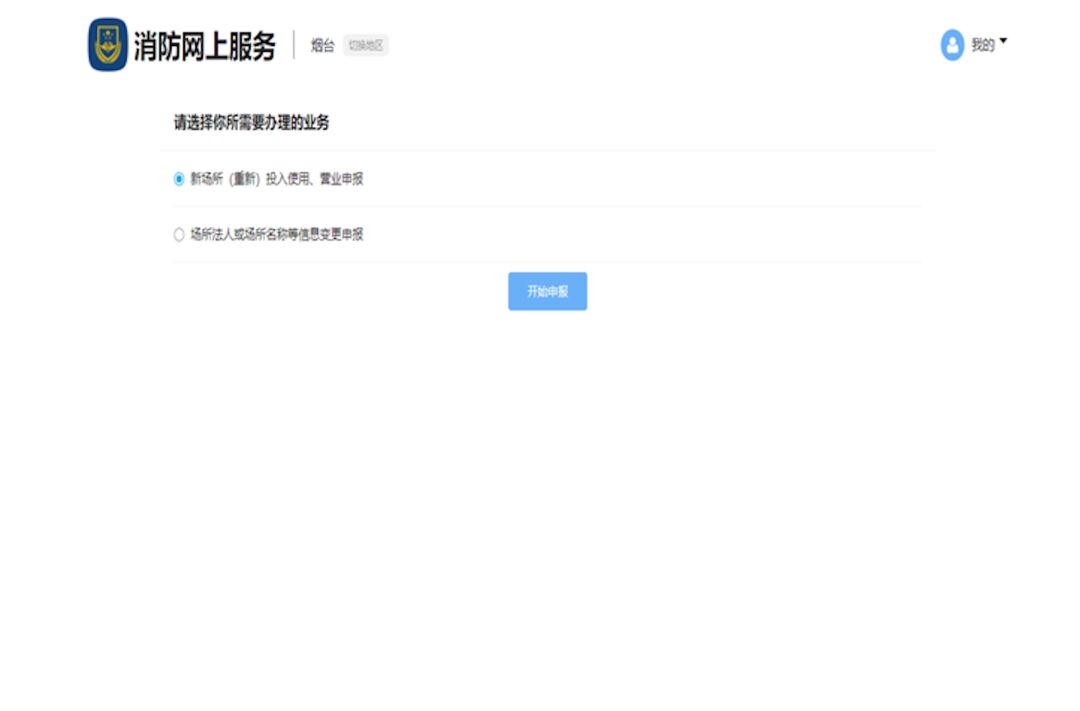Click the 烟台 city name
This screenshot has width=1080, height=711.
(322, 45)
